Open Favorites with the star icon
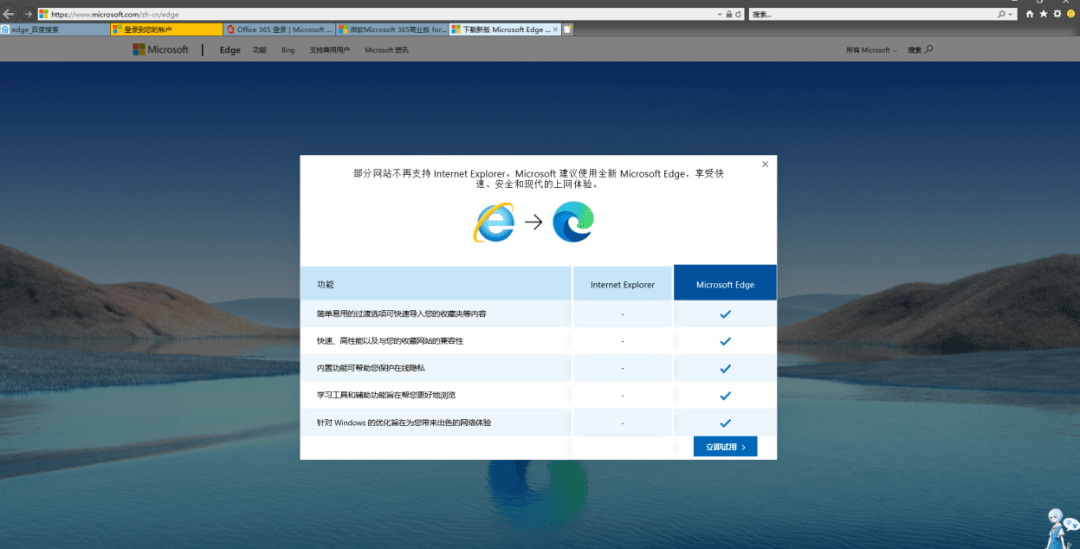The width and height of the screenshot is (1080, 549). click(x=1043, y=14)
